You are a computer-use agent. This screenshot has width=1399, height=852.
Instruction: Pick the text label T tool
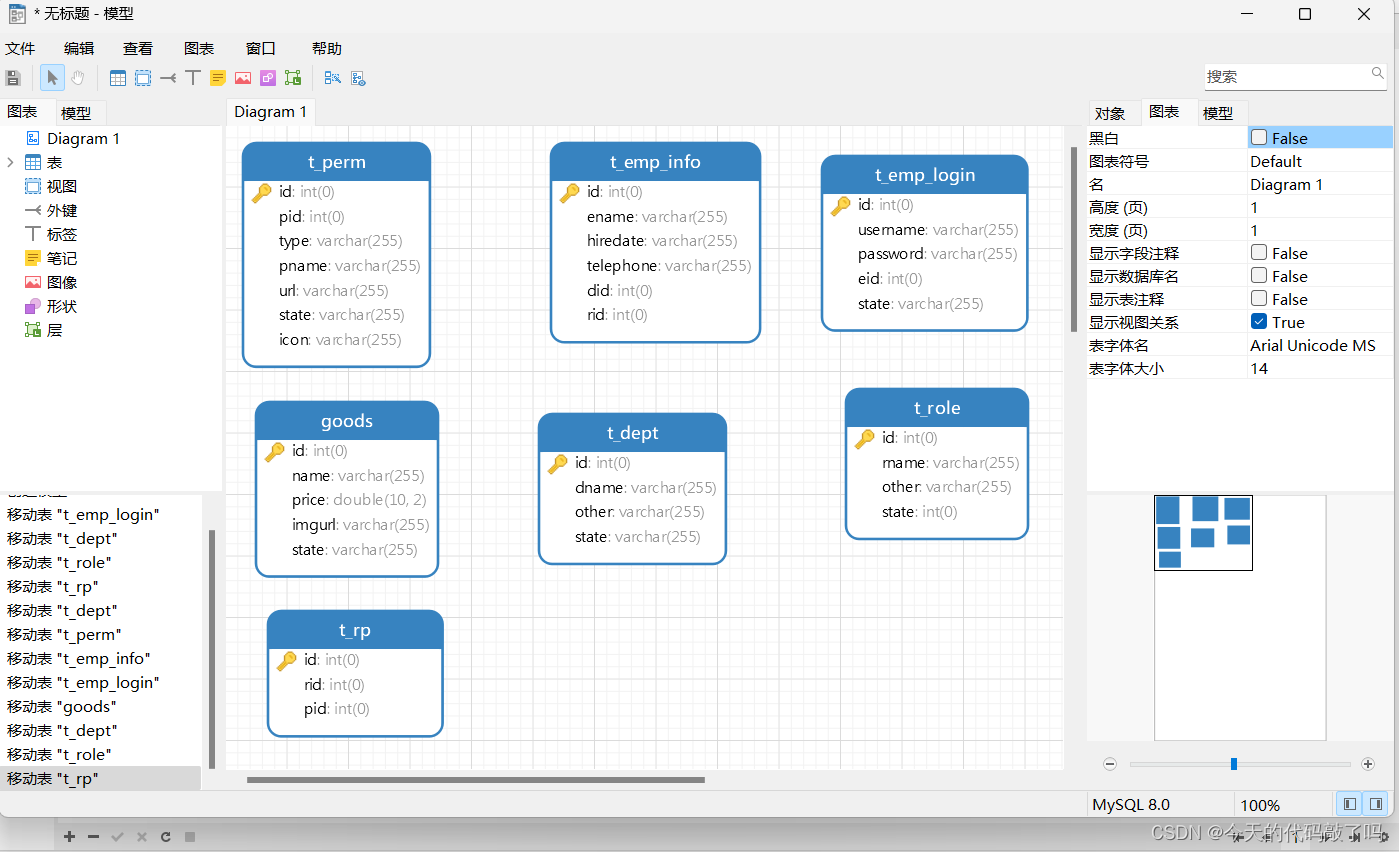pyautogui.click(x=193, y=78)
